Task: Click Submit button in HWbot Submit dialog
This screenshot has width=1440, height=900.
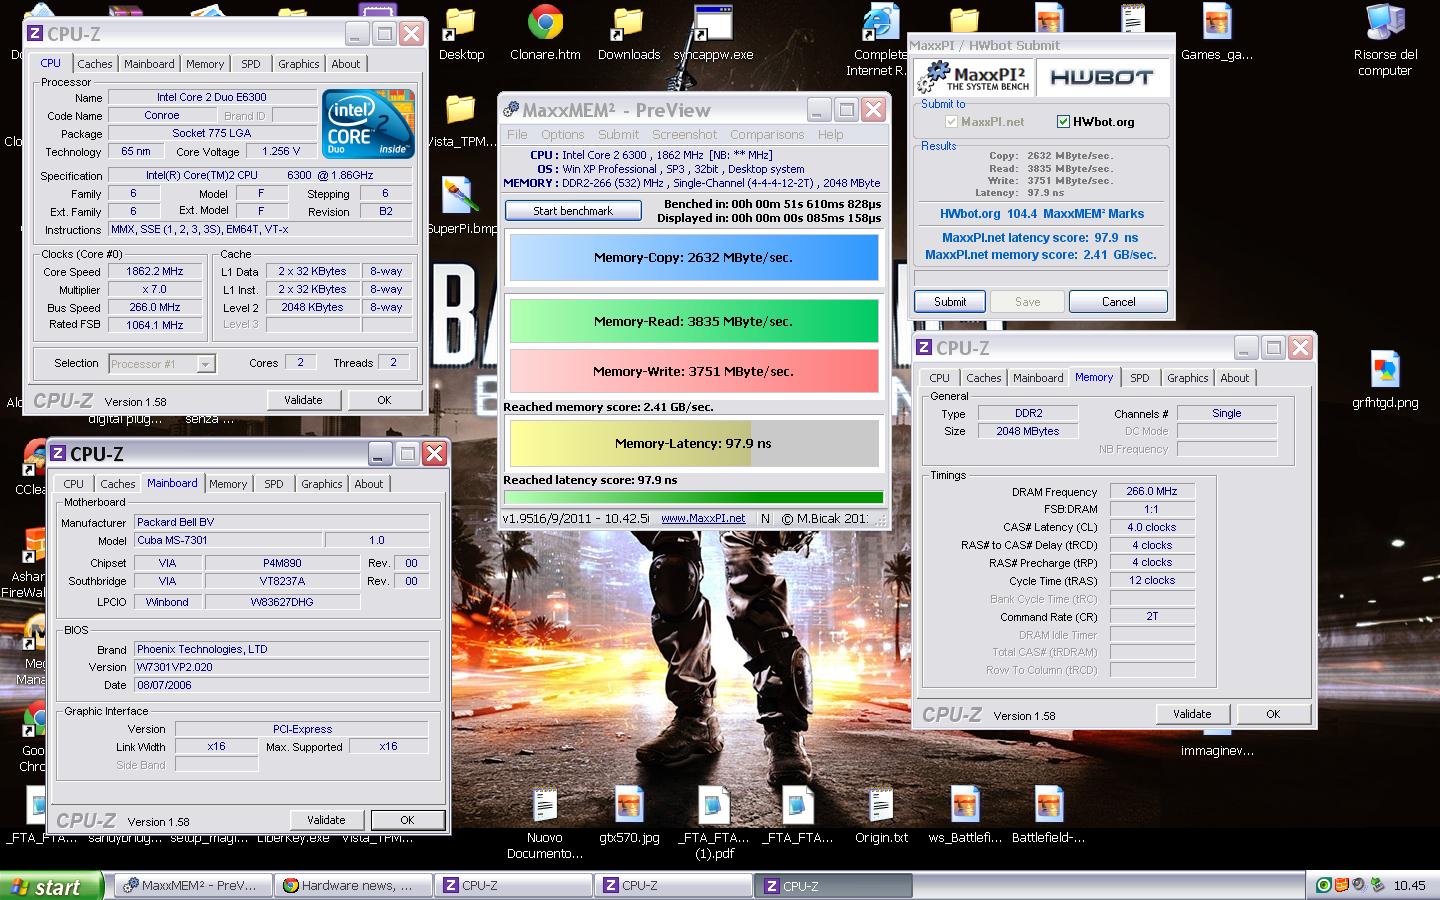Action: (x=950, y=302)
